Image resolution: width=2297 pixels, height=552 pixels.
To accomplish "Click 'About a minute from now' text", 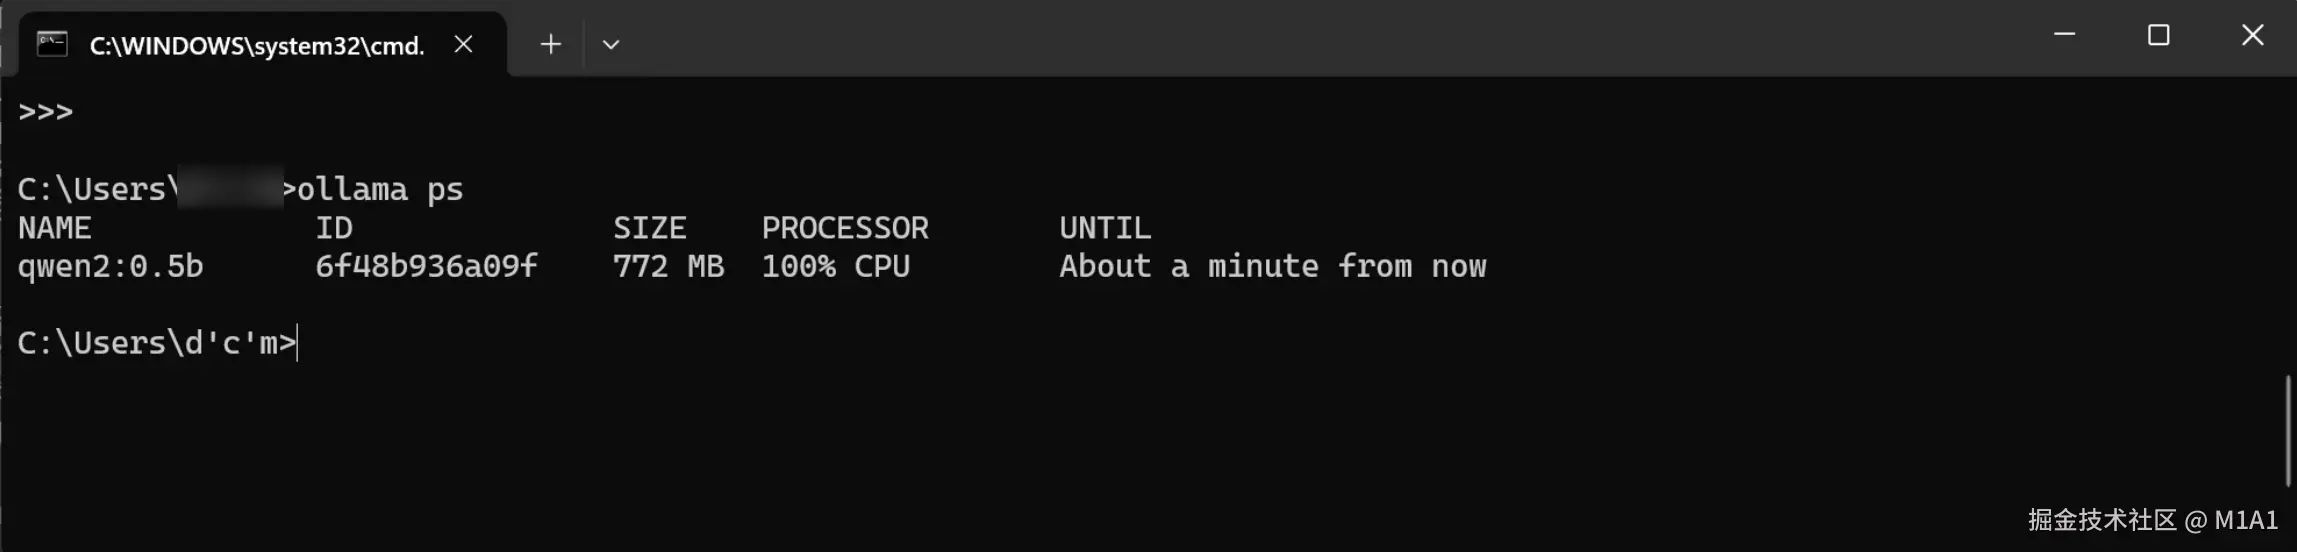I will (x=1272, y=266).
